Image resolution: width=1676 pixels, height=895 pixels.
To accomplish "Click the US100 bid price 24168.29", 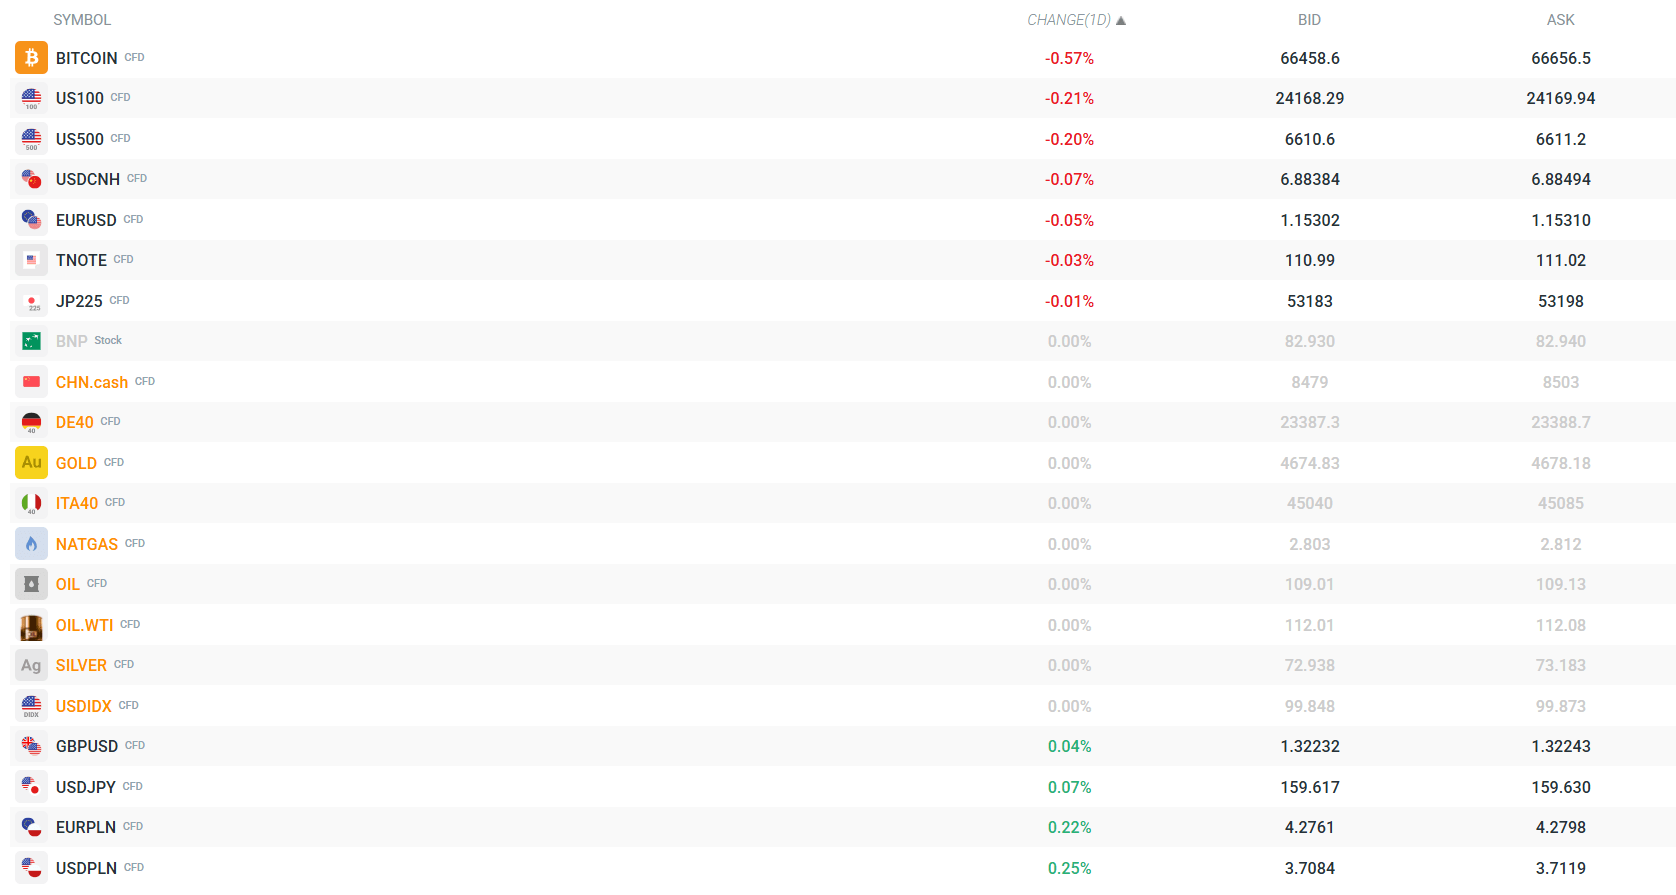I will (x=1309, y=98).
